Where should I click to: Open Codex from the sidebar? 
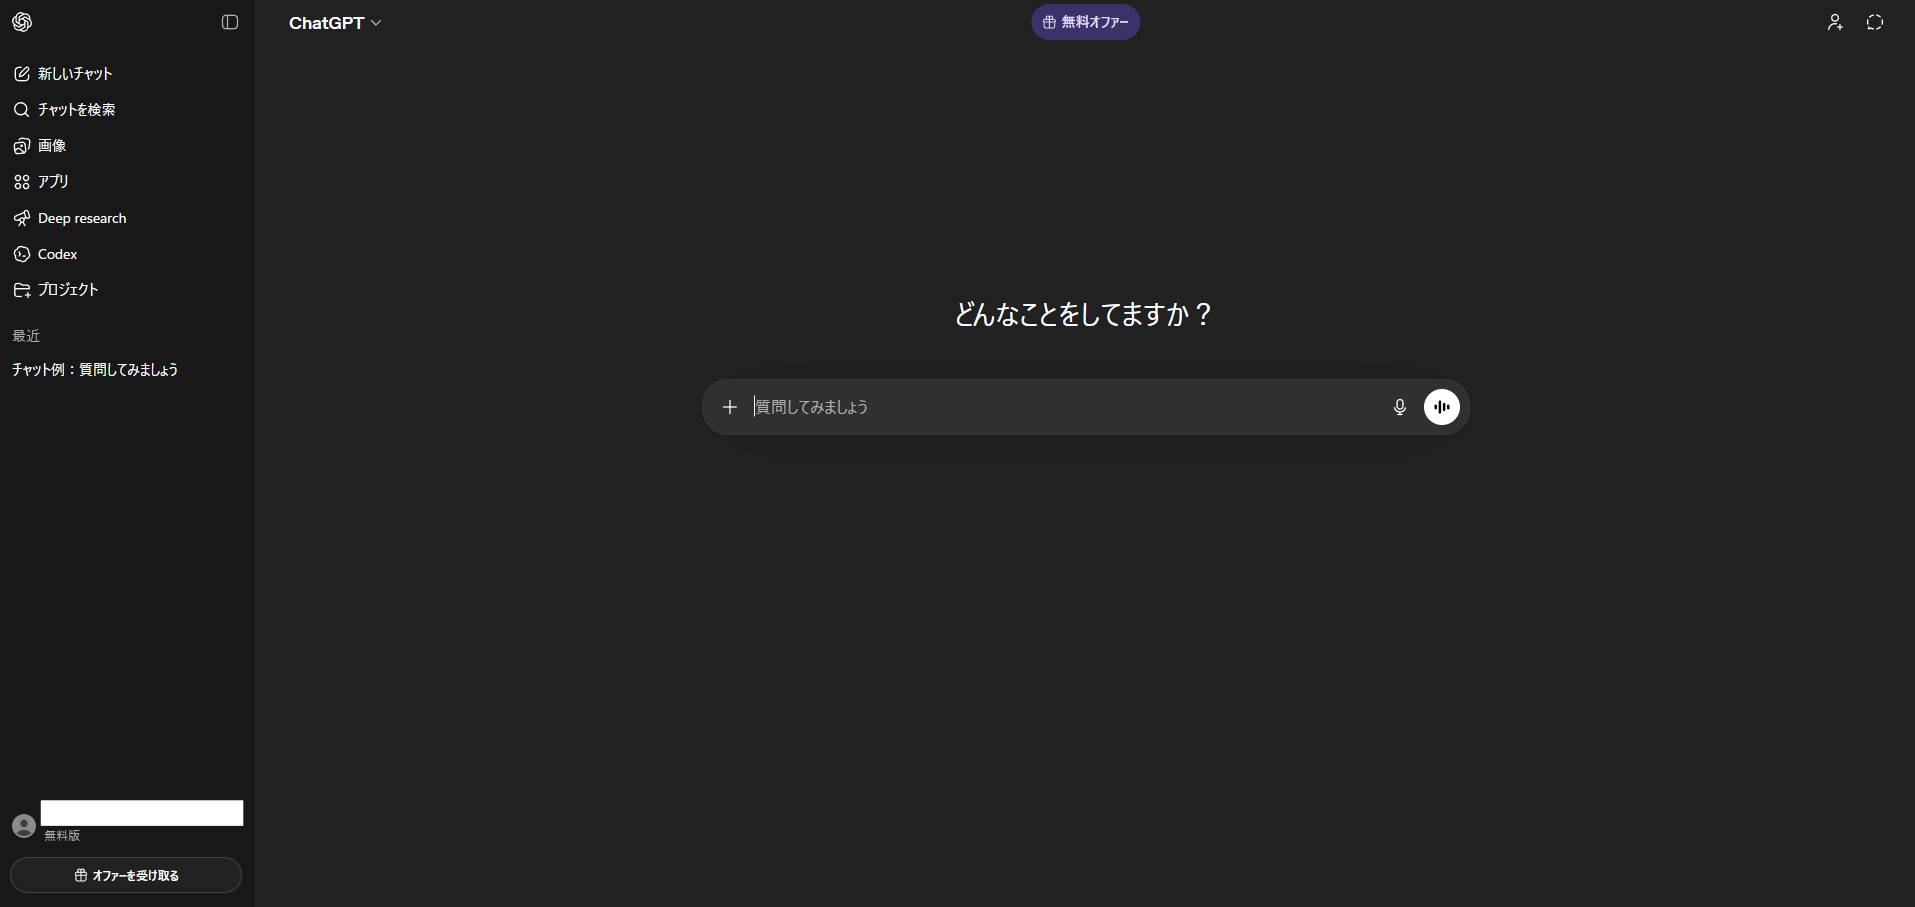tap(57, 254)
